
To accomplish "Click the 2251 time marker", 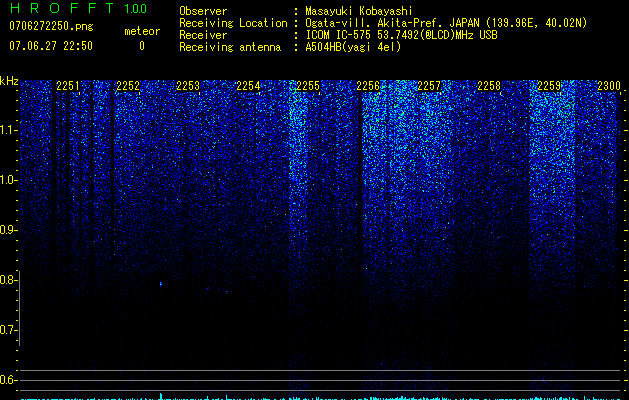I will (68, 86).
